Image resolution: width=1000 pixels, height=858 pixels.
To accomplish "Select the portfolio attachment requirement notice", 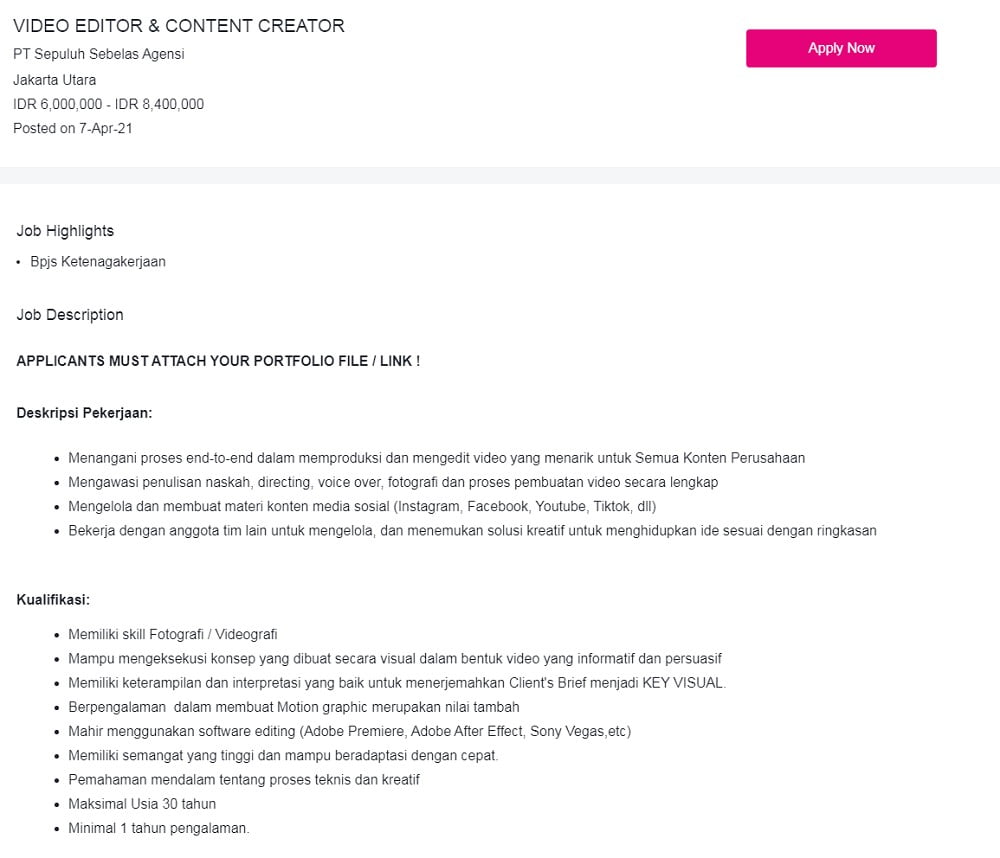I will [217, 361].
